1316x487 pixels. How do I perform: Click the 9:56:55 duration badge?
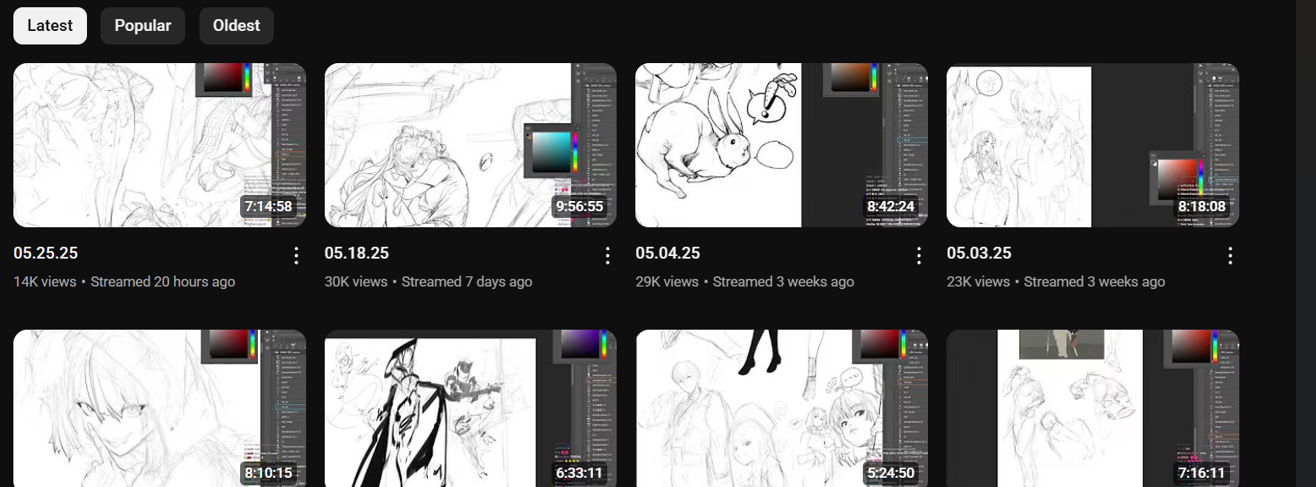(x=579, y=207)
